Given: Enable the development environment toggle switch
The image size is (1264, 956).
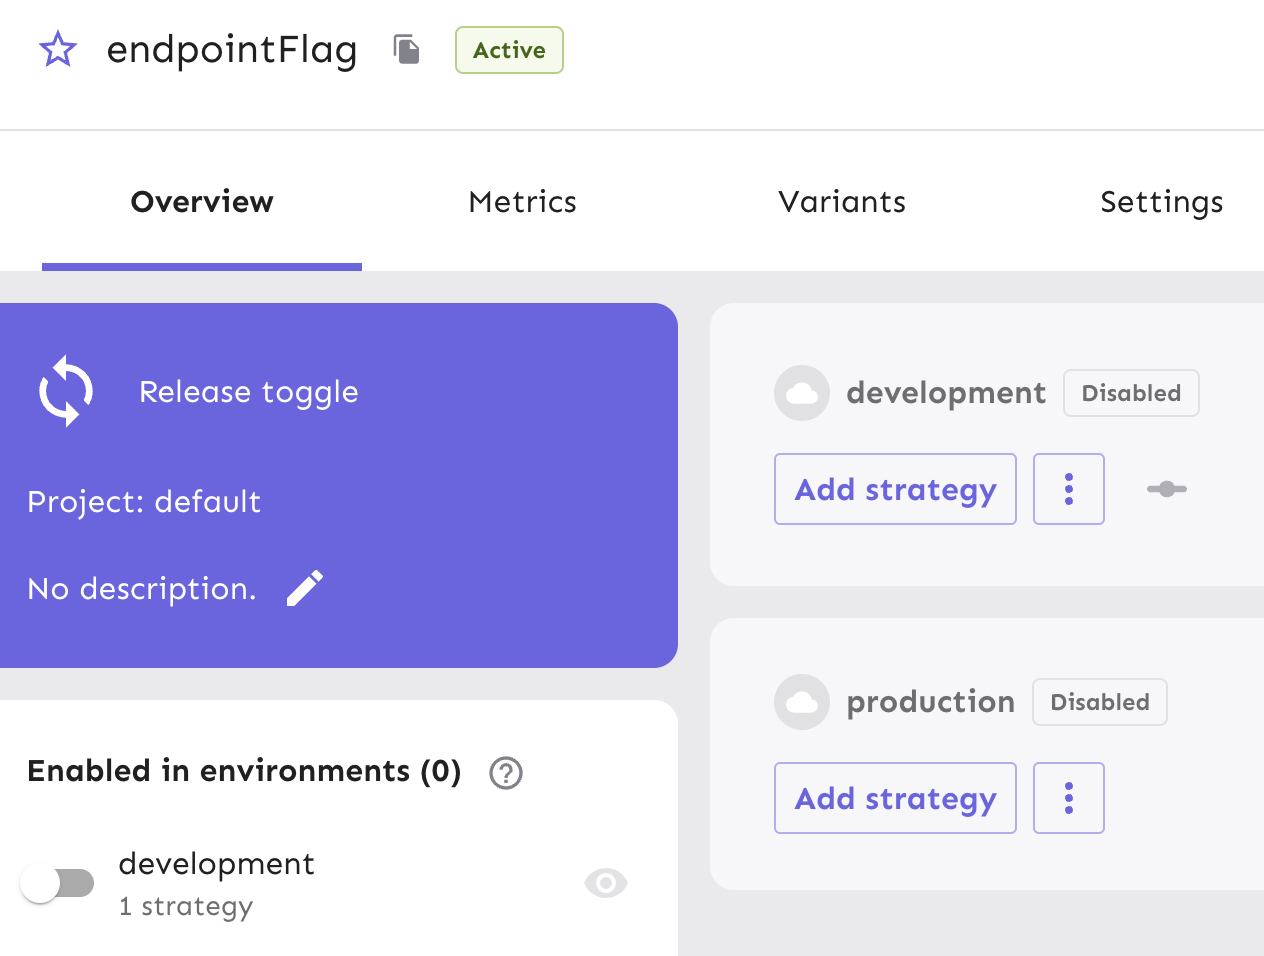Looking at the screenshot, I should pyautogui.click(x=57, y=883).
